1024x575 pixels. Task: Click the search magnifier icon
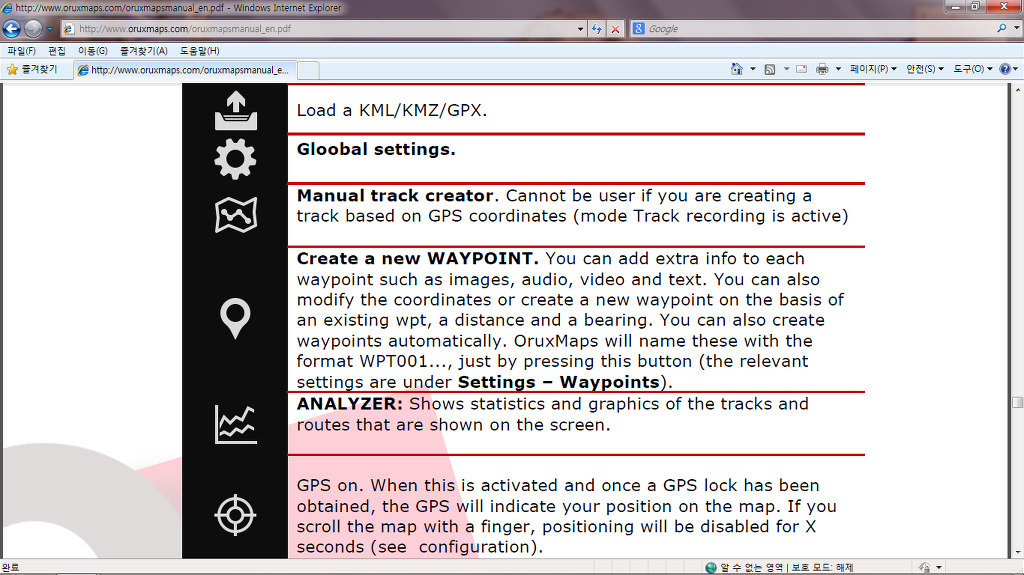click(x=1001, y=28)
